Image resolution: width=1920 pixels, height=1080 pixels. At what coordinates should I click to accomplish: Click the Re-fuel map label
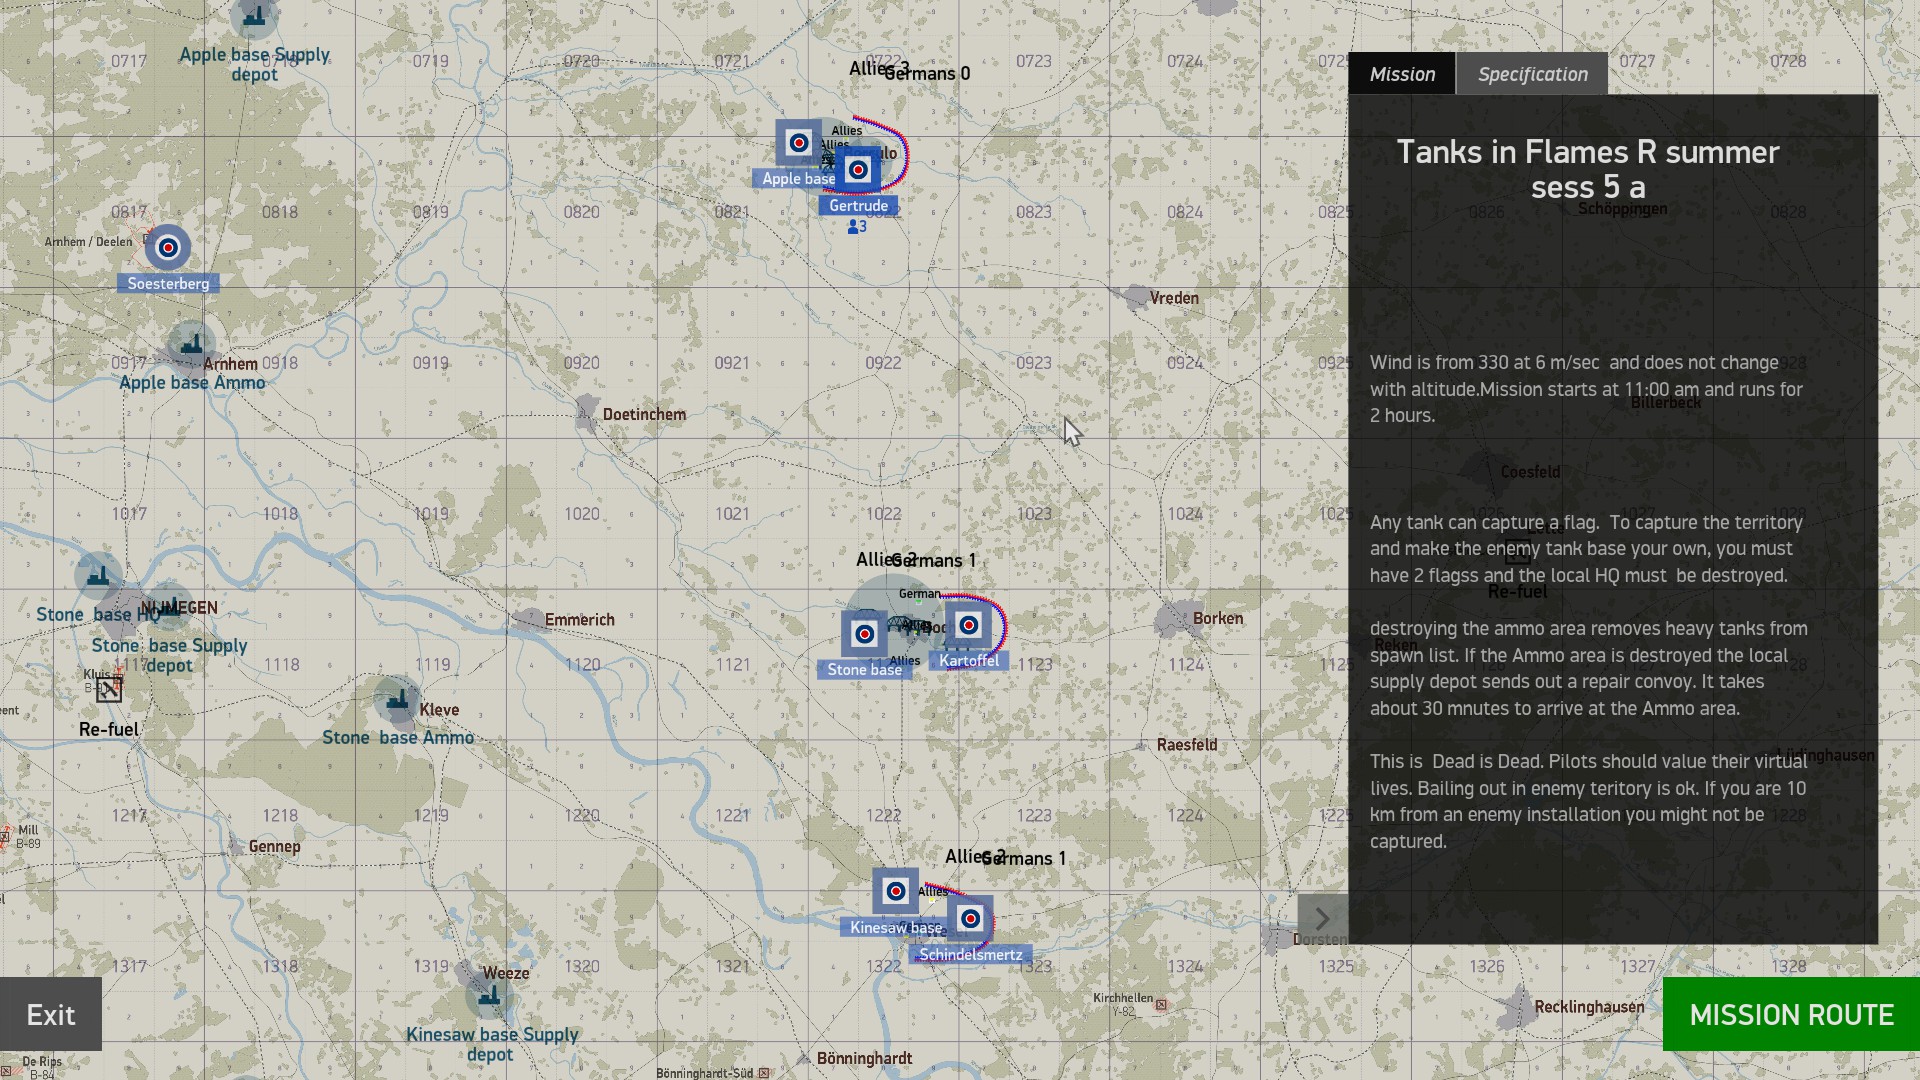point(109,730)
